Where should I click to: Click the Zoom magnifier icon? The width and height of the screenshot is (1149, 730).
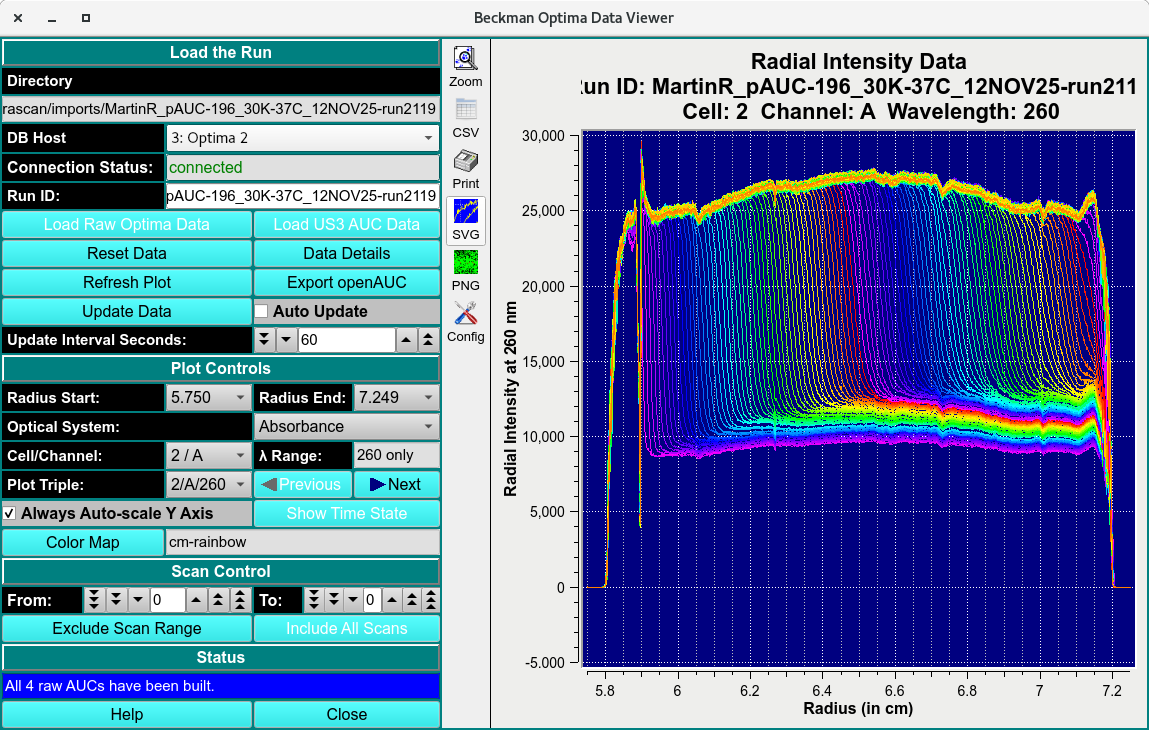pos(465,59)
